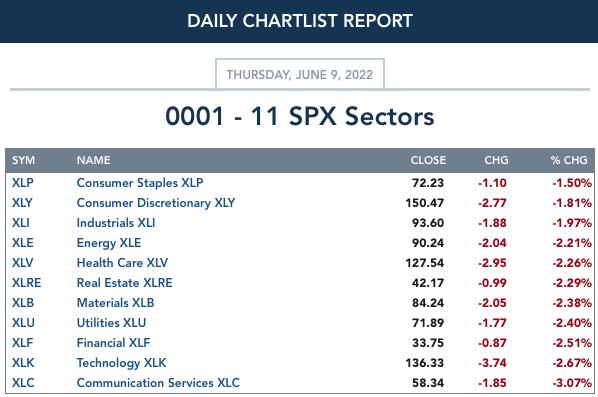This screenshot has height=397, width=598.
Task: Select Technology XLK name link
Action: (x=121, y=363)
